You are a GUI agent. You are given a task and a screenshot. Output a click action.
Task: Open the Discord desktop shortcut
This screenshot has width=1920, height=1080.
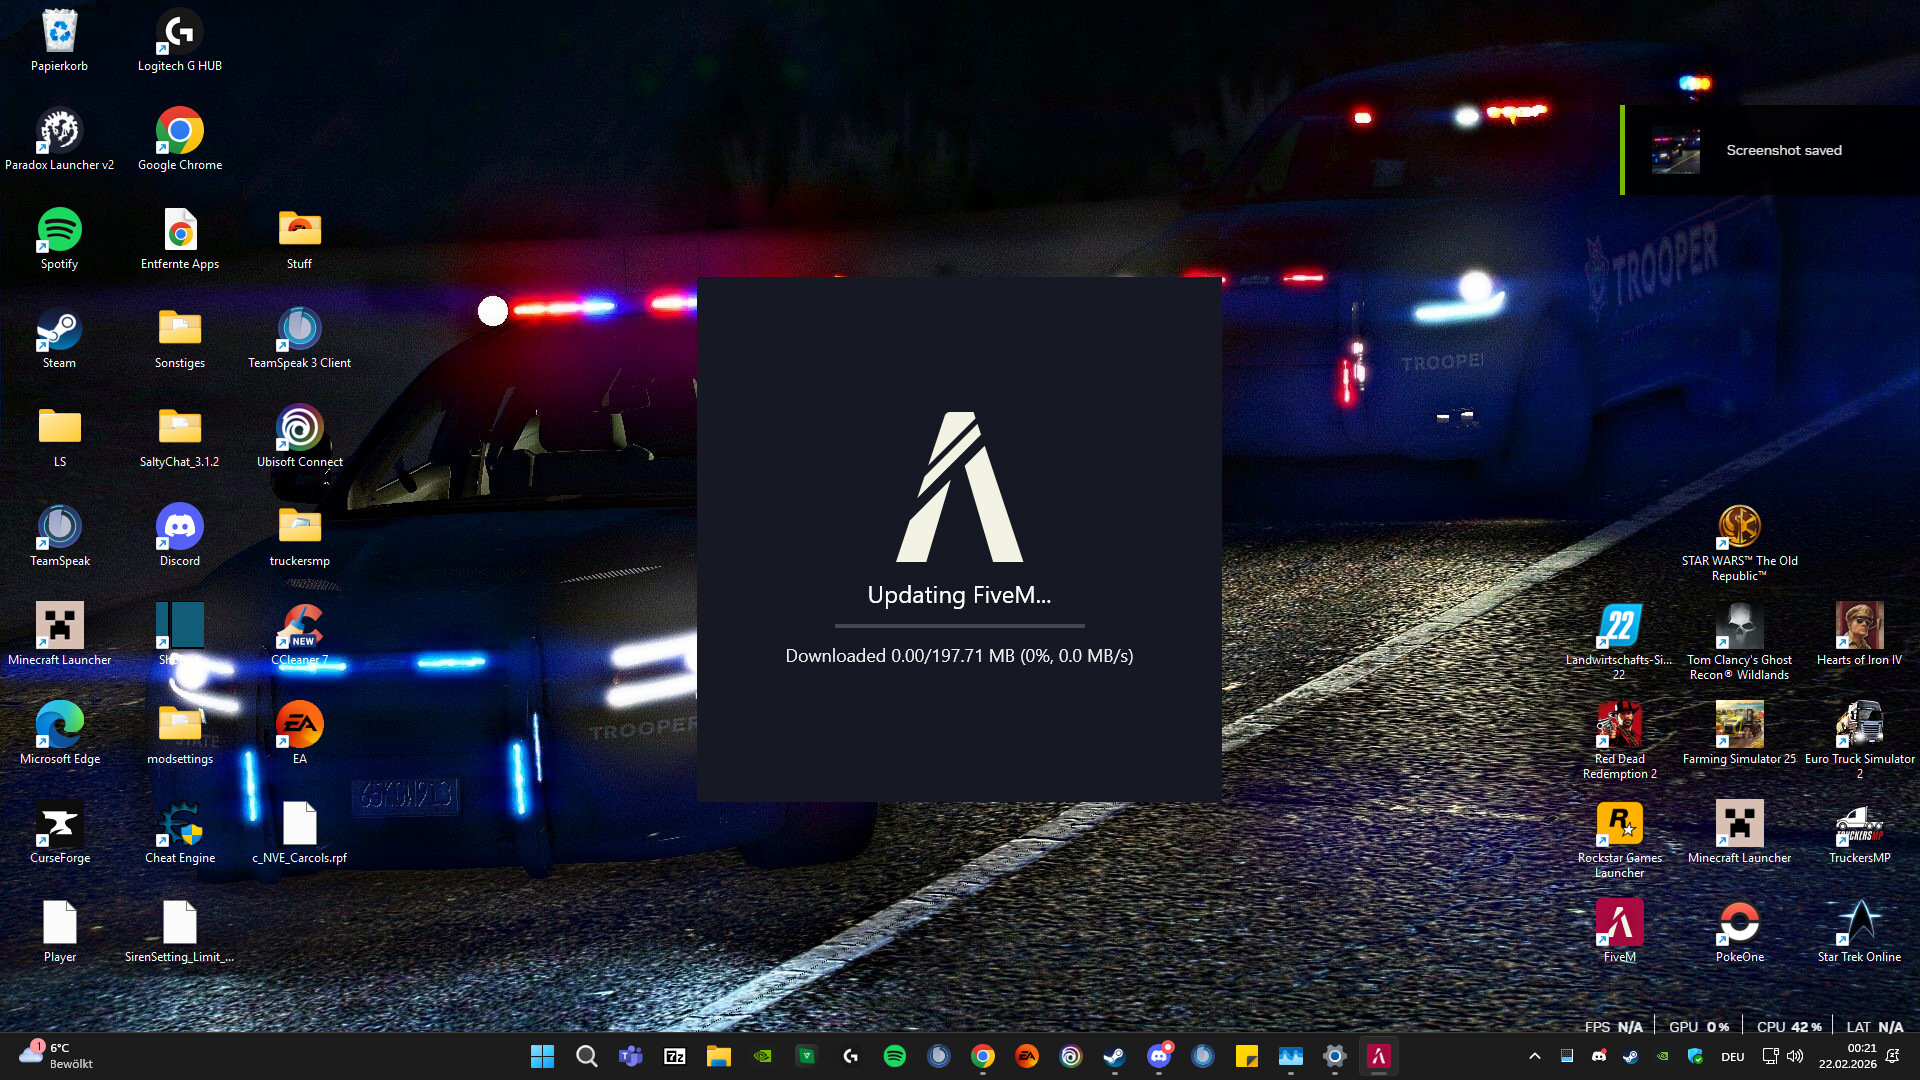pyautogui.click(x=180, y=528)
